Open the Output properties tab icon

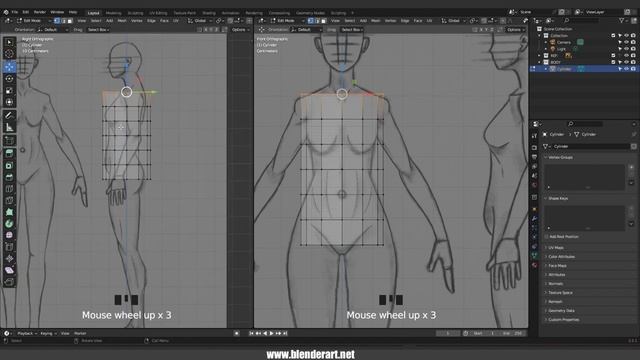click(534, 157)
